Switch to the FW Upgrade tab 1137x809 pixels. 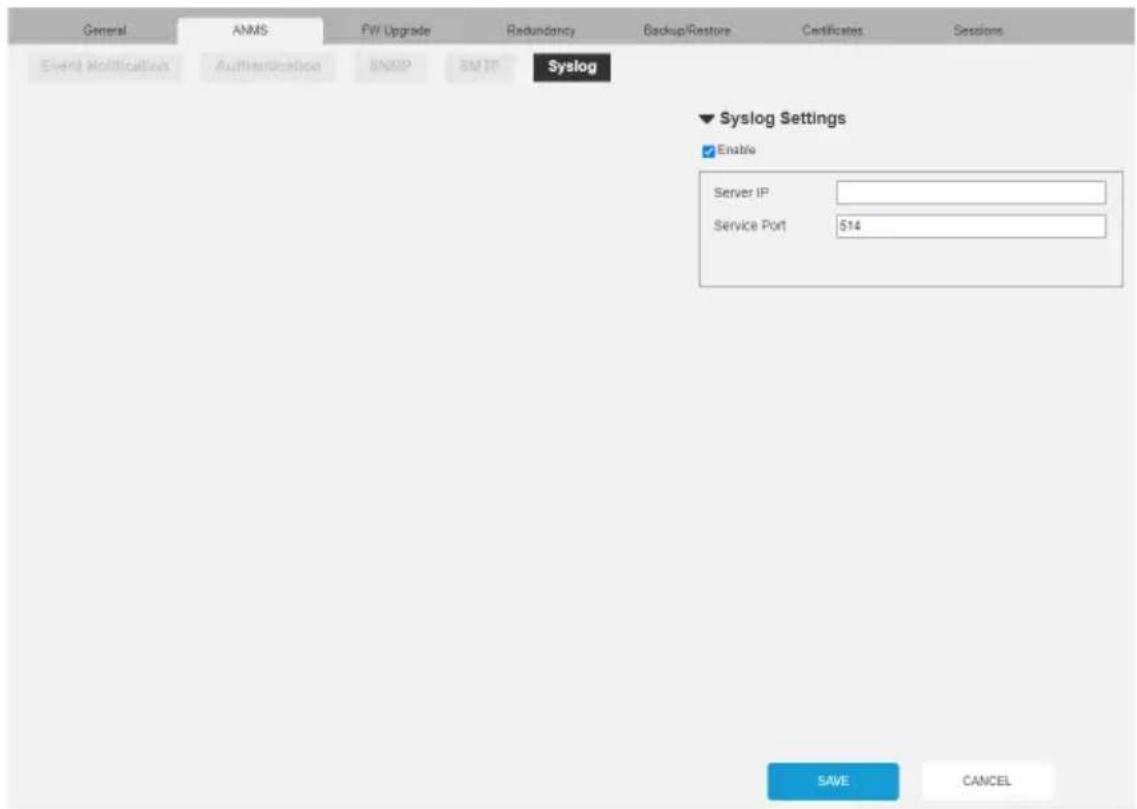click(x=396, y=30)
